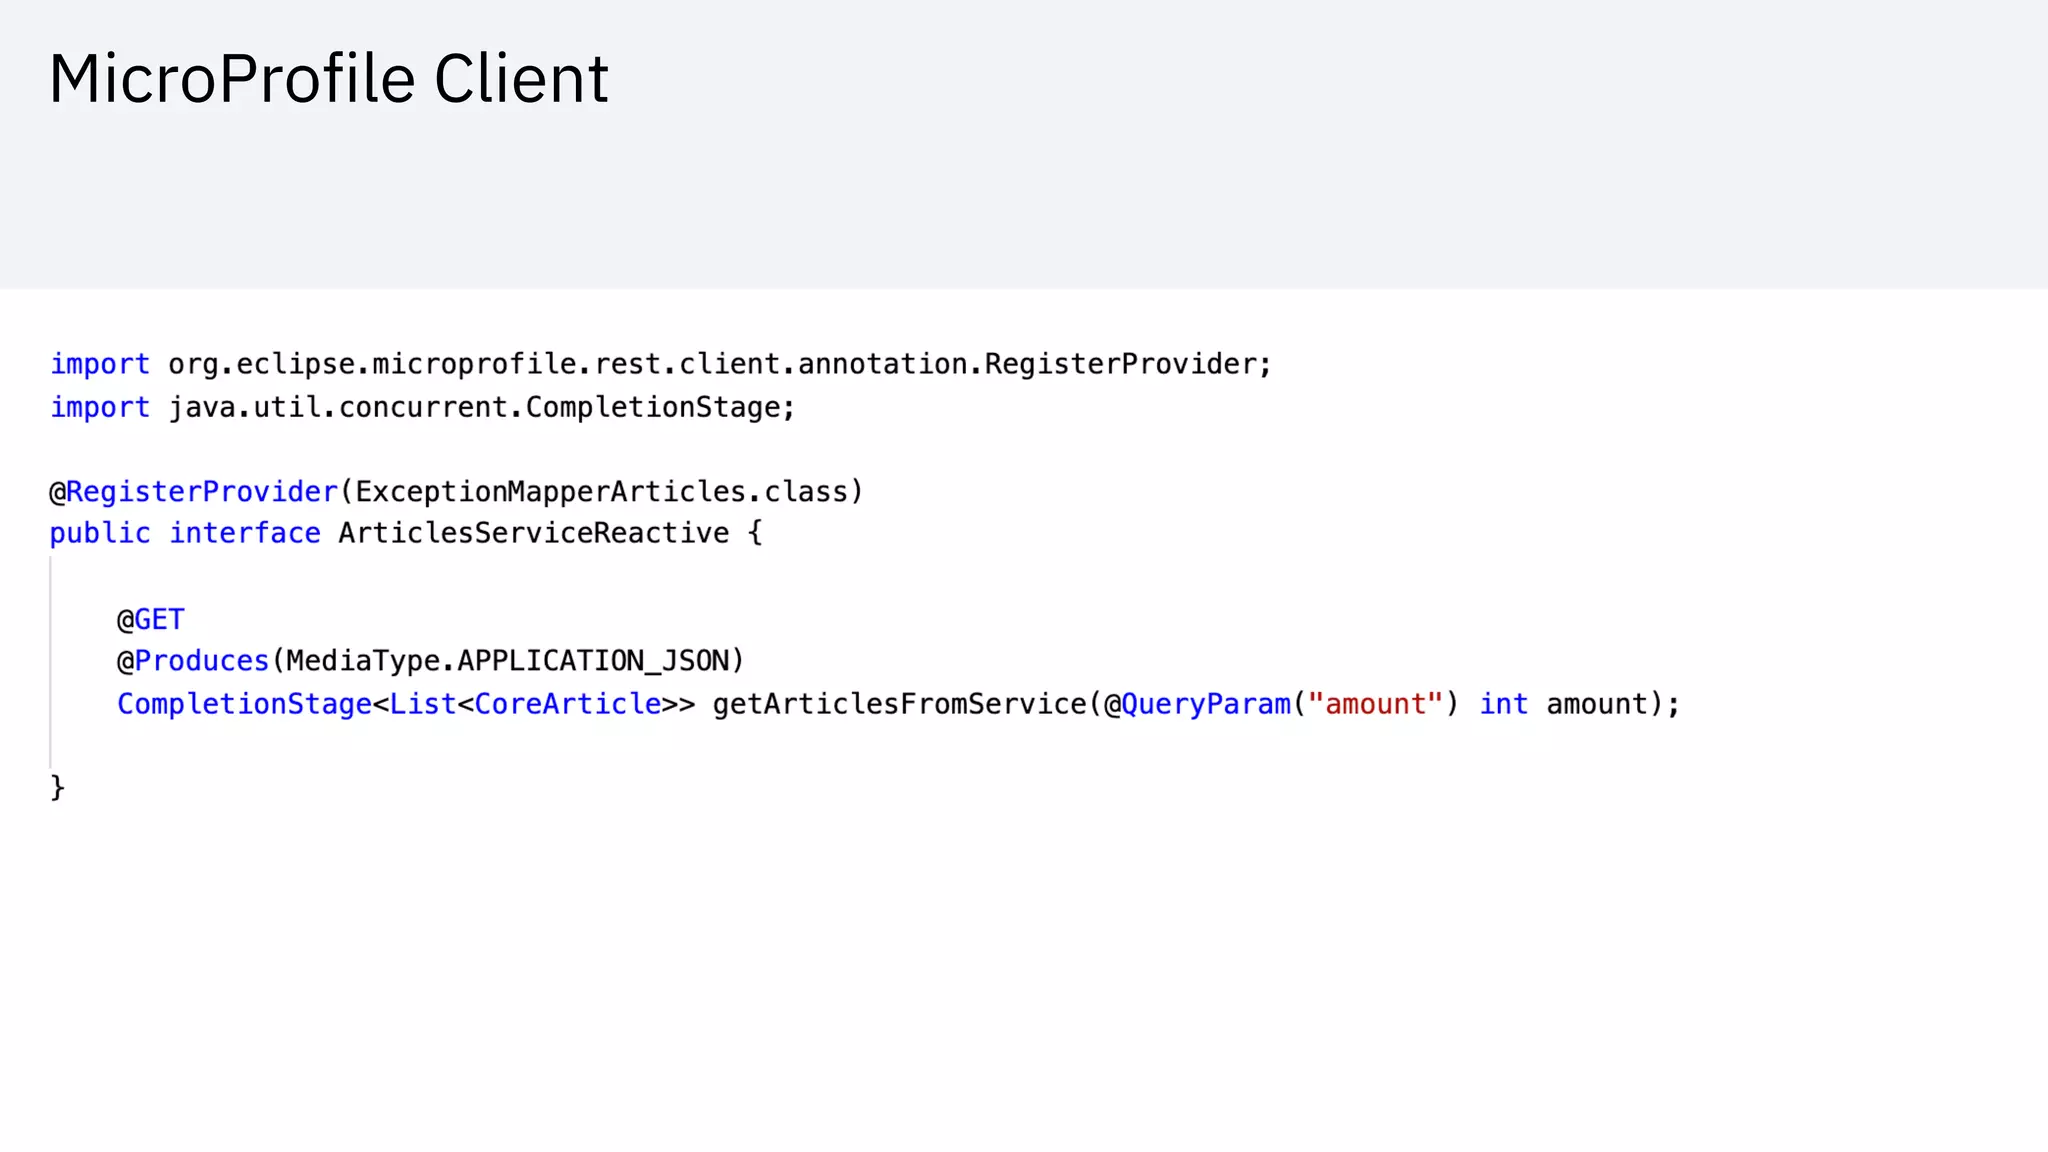
Task: Select the method name getArticlesFromService
Action: [x=899, y=704]
